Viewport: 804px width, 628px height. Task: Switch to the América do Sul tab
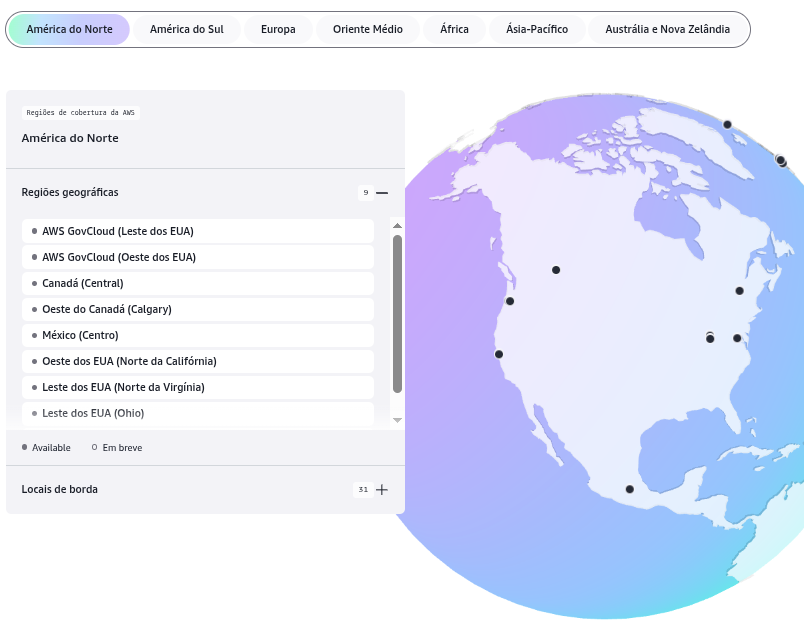(x=186, y=29)
